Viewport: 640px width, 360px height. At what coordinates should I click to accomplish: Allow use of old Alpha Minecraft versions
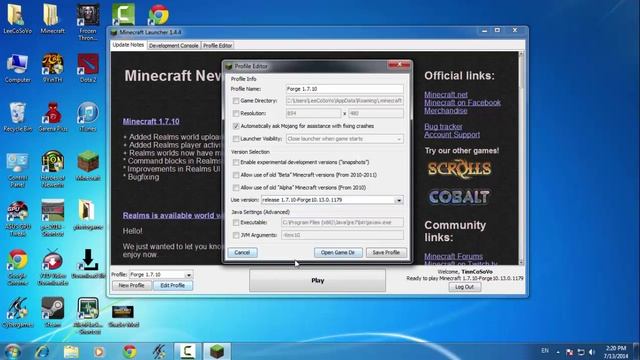pyautogui.click(x=236, y=187)
